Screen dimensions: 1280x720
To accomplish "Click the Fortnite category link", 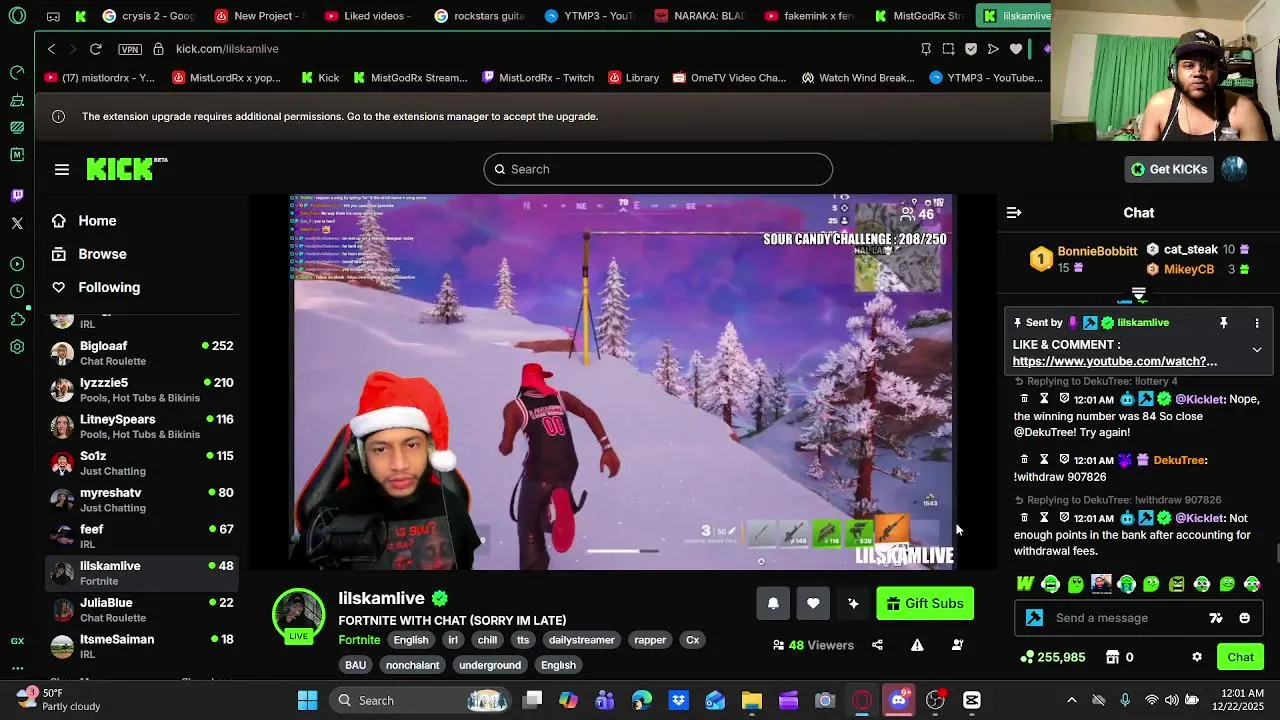I will click(x=359, y=640).
